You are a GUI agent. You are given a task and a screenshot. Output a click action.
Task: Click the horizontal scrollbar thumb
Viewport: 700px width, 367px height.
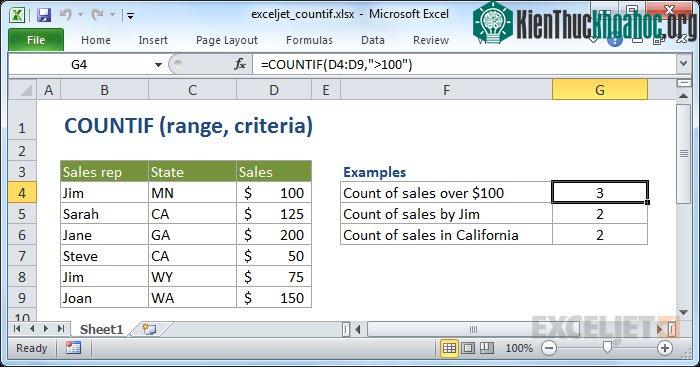[x=473, y=329]
